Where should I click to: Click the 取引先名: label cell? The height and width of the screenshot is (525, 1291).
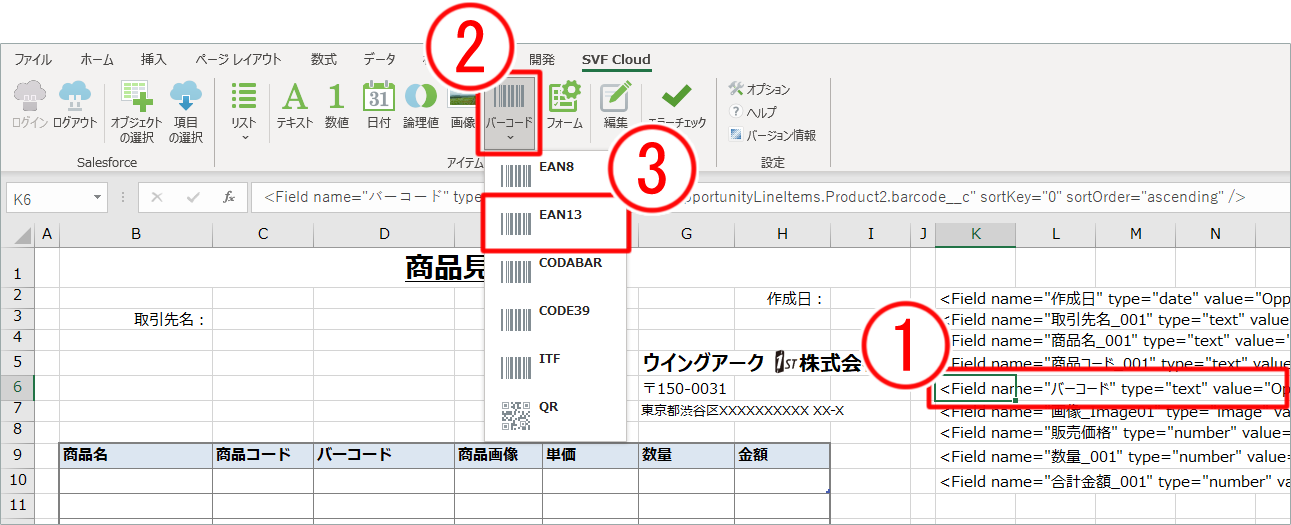[171, 320]
